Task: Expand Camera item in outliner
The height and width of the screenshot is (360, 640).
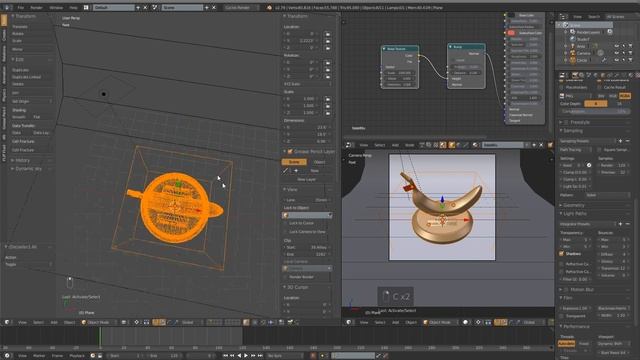Action: pyautogui.click(x=566, y=53)
